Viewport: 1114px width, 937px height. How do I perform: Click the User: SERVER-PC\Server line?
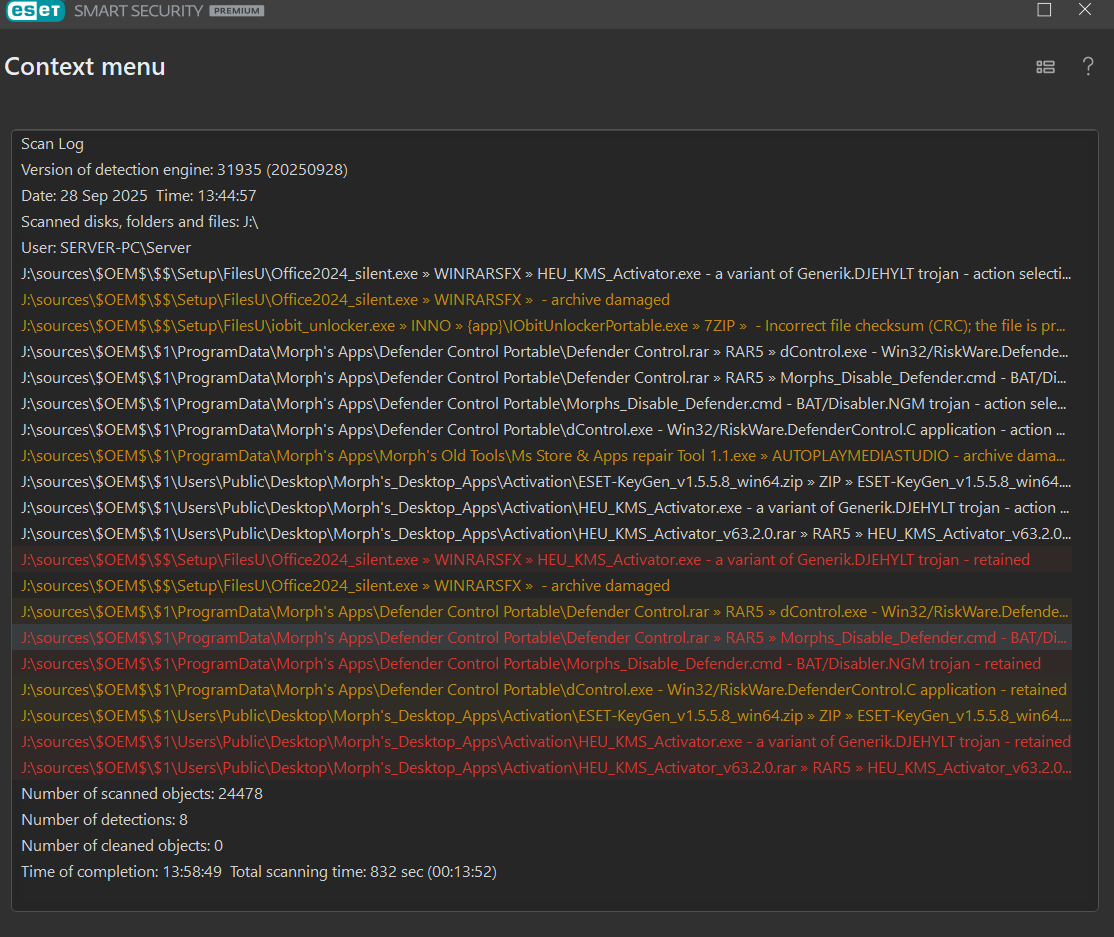tap(106, 248)
